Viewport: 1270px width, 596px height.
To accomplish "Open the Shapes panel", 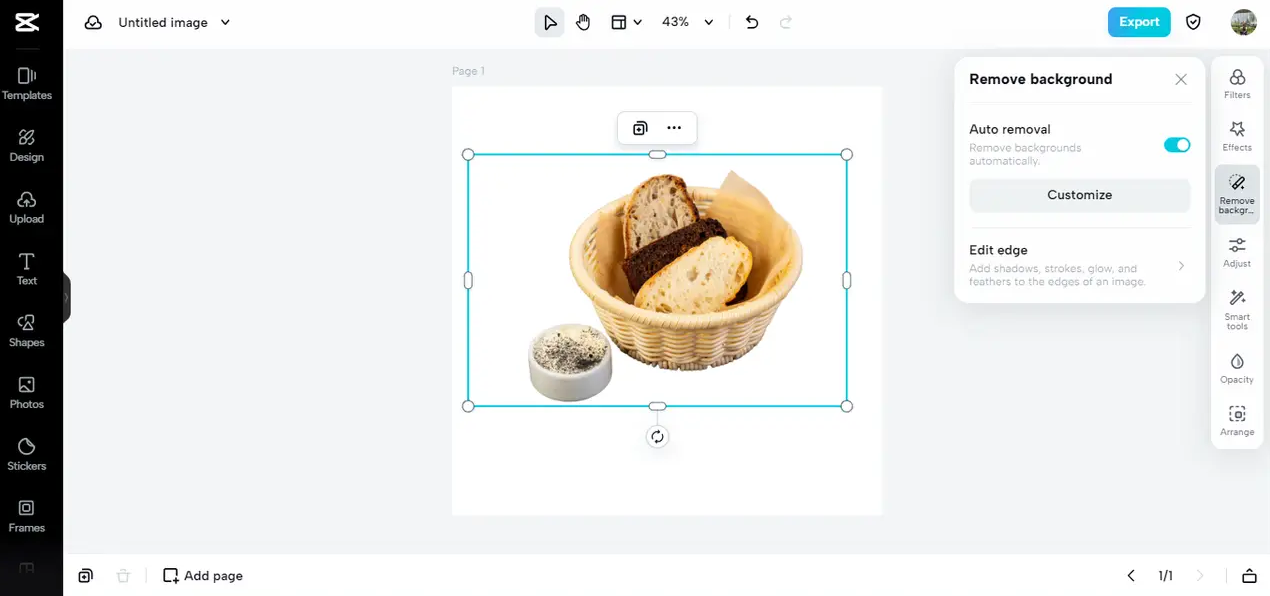I will coord(27,331).
